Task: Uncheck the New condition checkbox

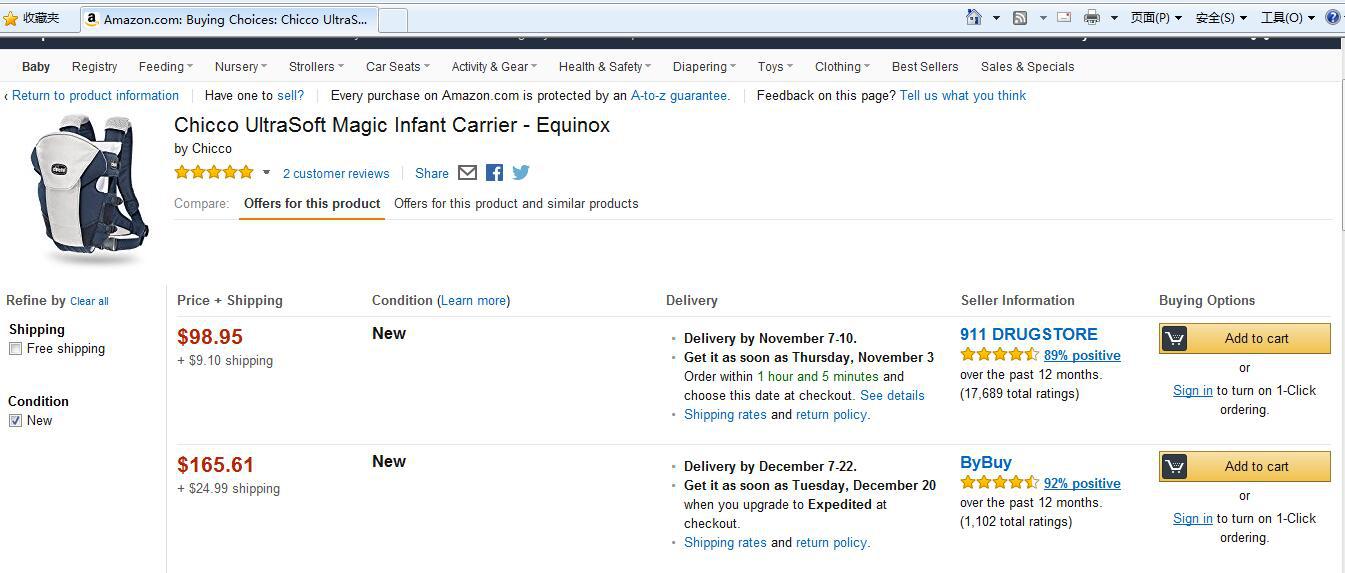Action: (15, 421)
